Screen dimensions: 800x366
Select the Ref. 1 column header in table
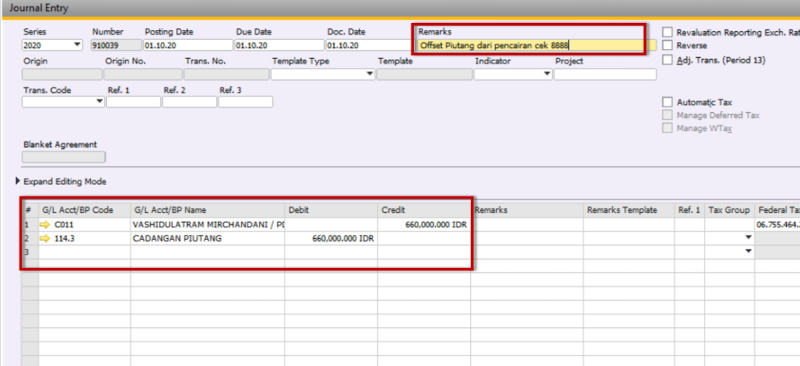click(689, 210)
